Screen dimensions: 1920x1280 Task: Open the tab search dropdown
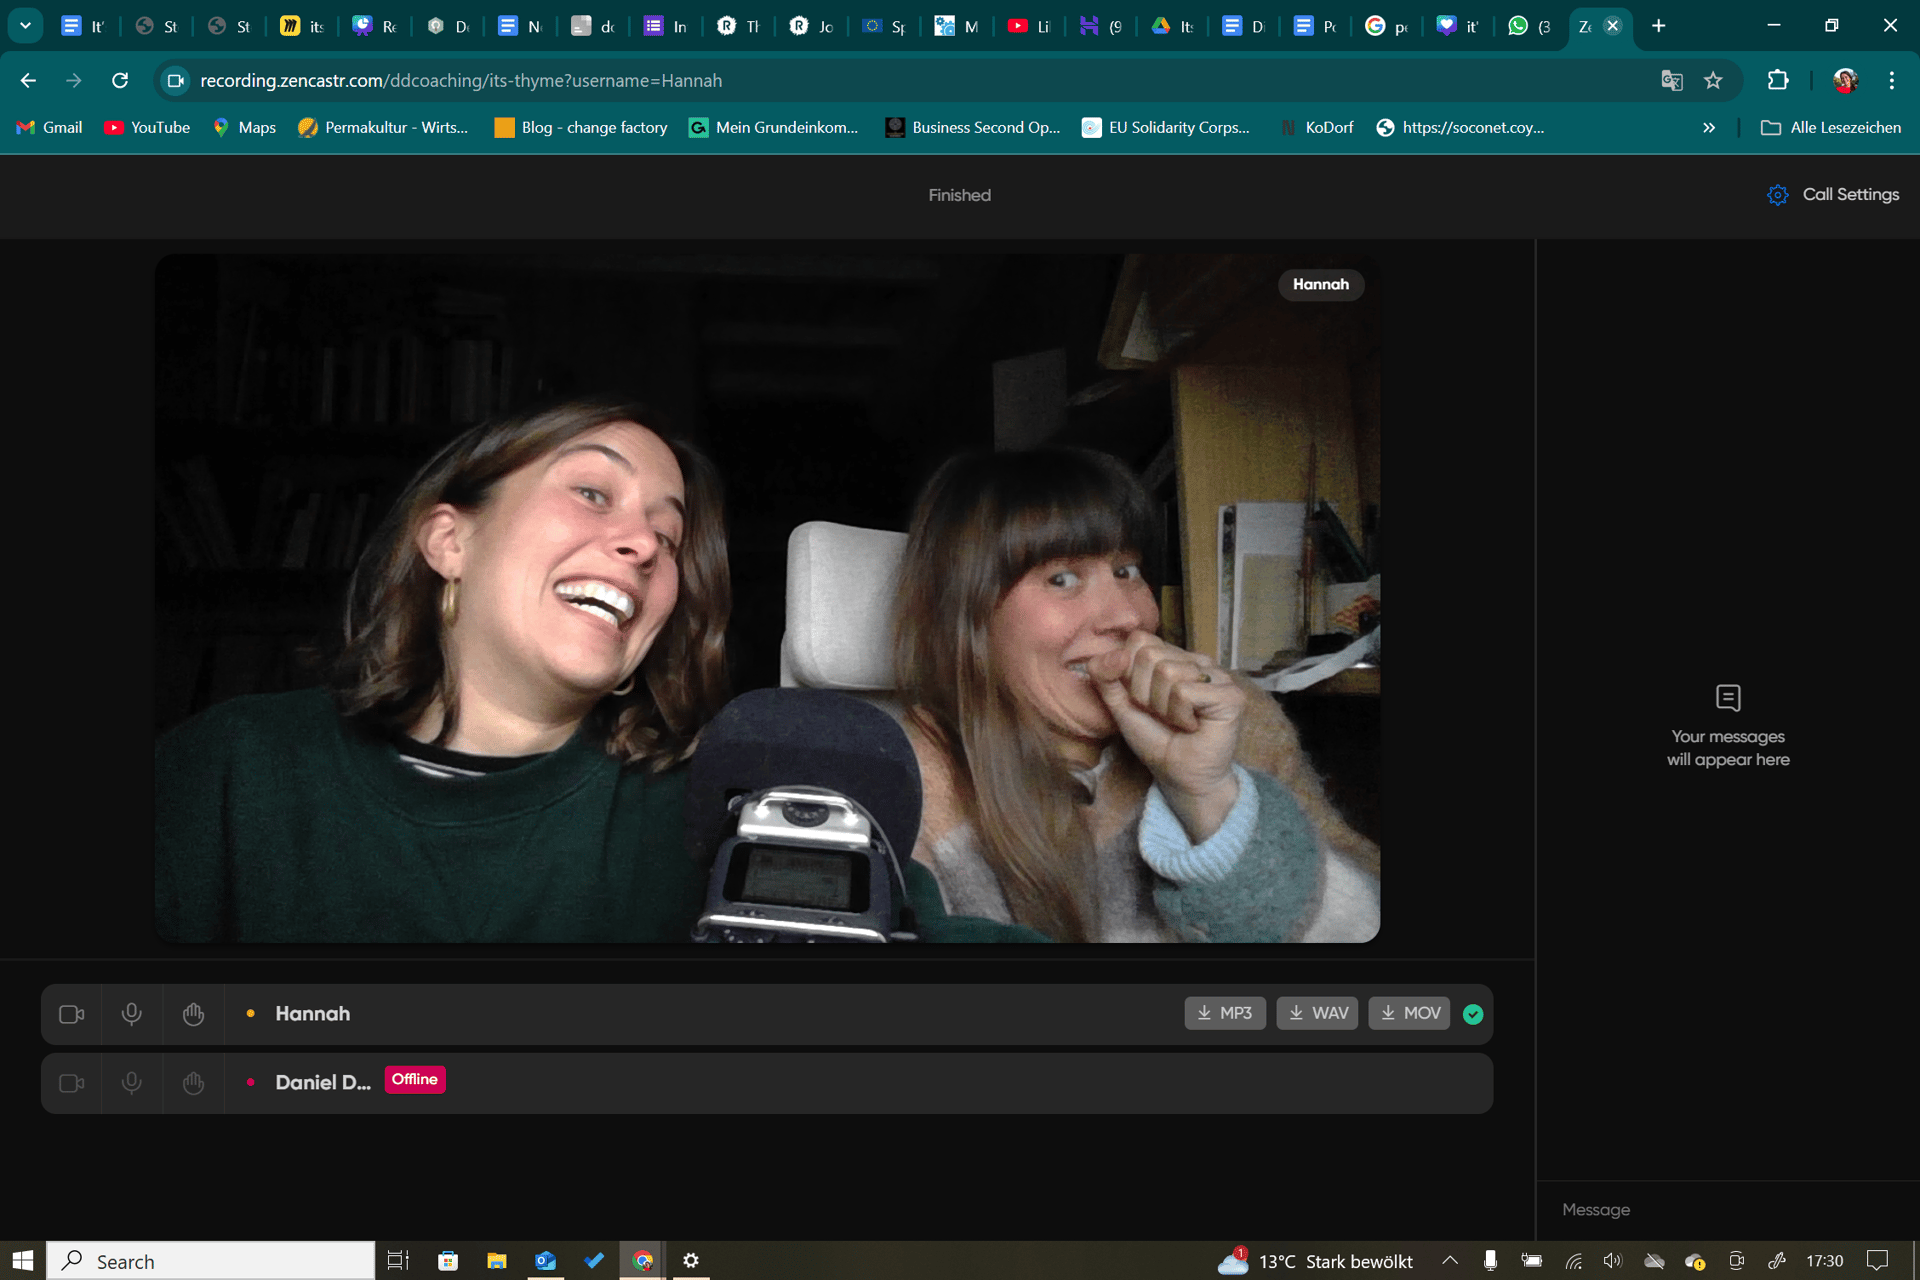[25, 26]
